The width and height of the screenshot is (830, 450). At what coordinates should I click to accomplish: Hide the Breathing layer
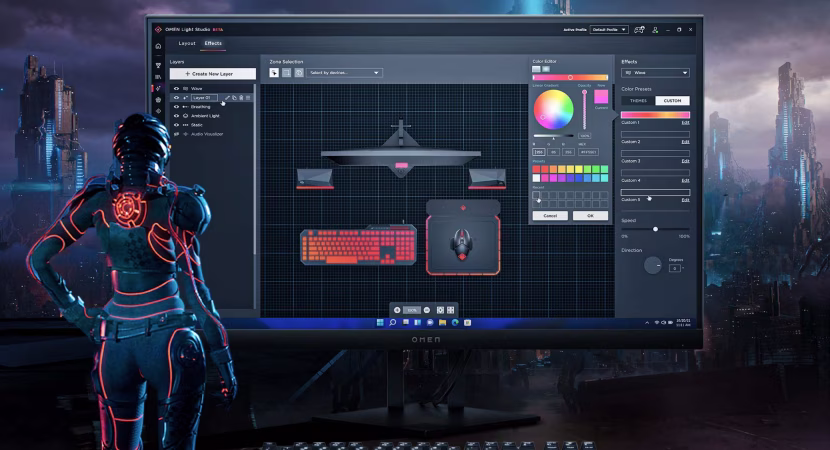(177, 107)
